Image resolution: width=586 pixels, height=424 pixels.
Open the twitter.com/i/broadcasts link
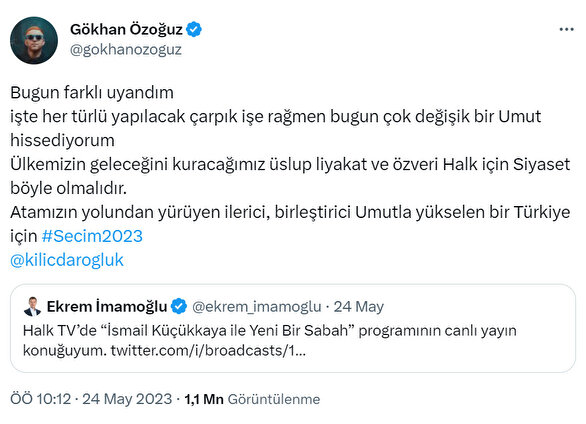click(208, 351)
